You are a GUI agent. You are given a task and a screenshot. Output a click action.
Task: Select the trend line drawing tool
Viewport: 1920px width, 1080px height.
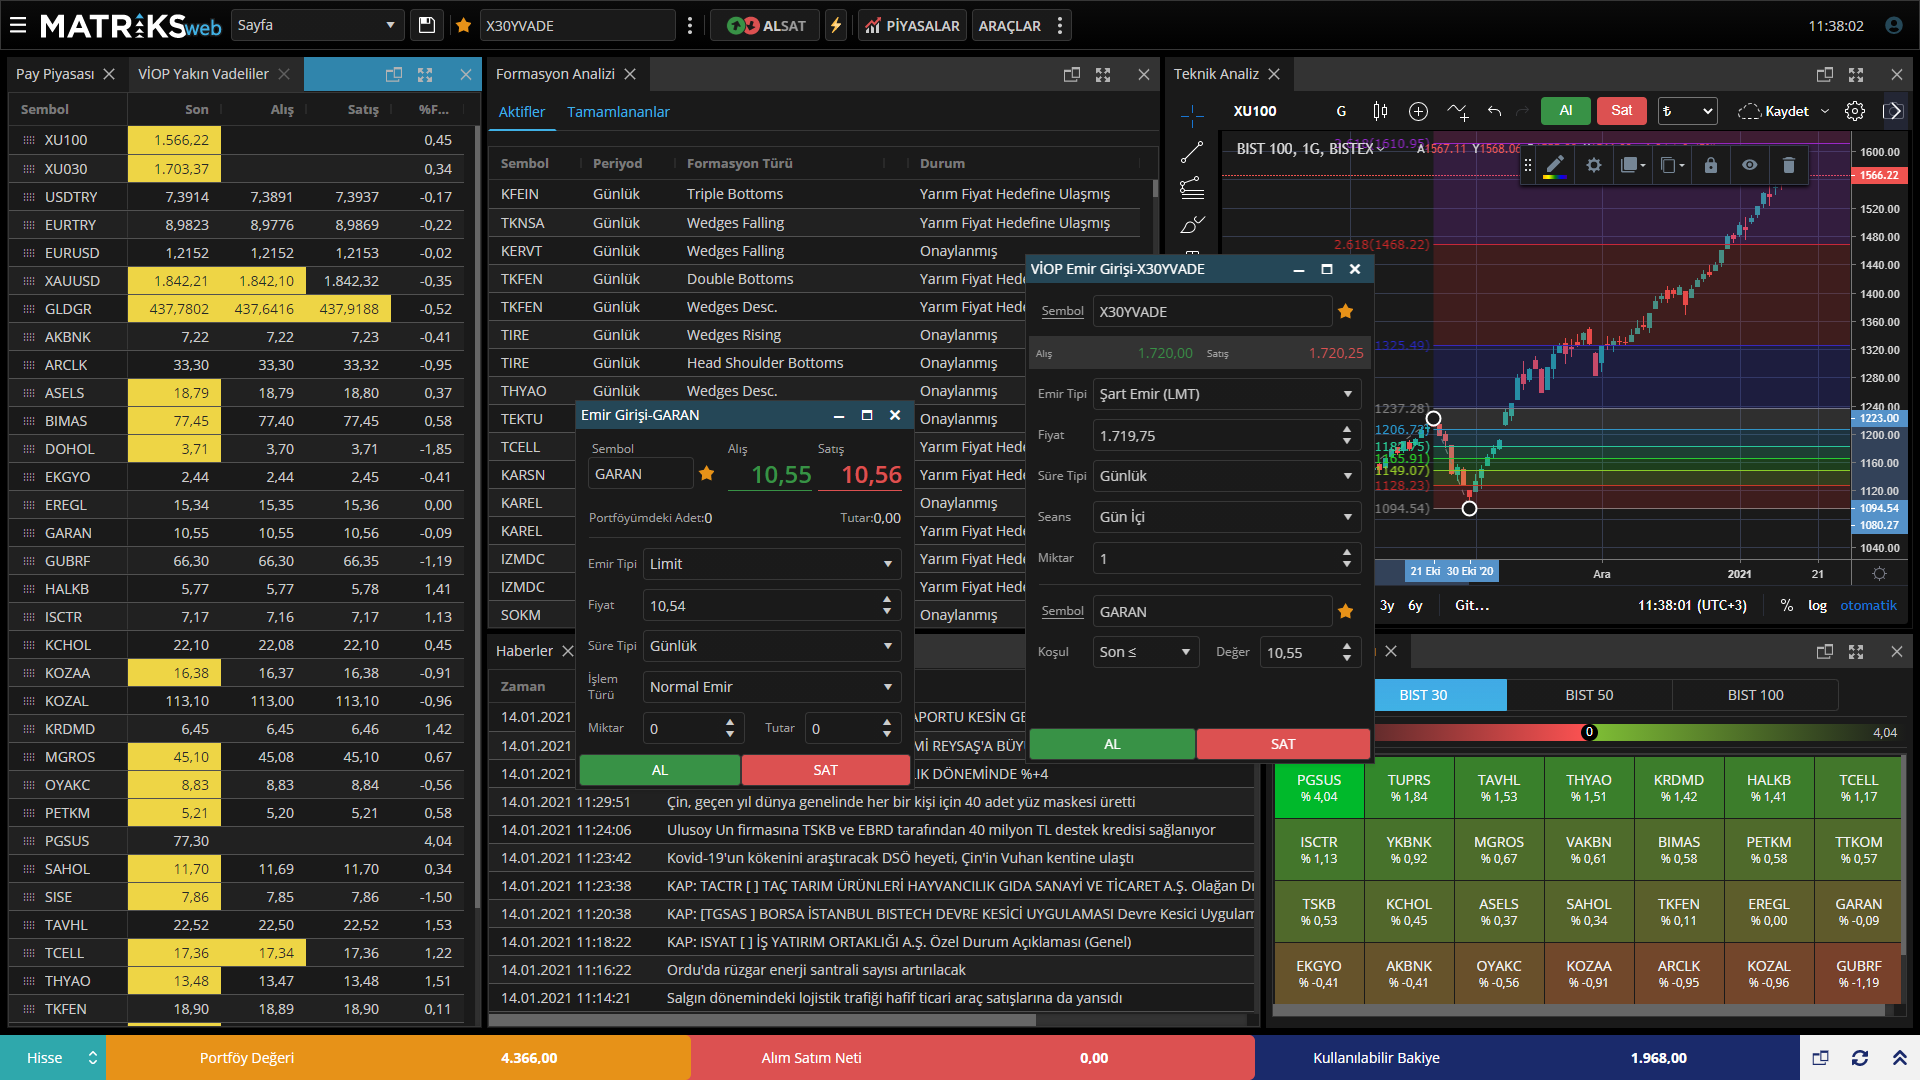pos(1192,152)
